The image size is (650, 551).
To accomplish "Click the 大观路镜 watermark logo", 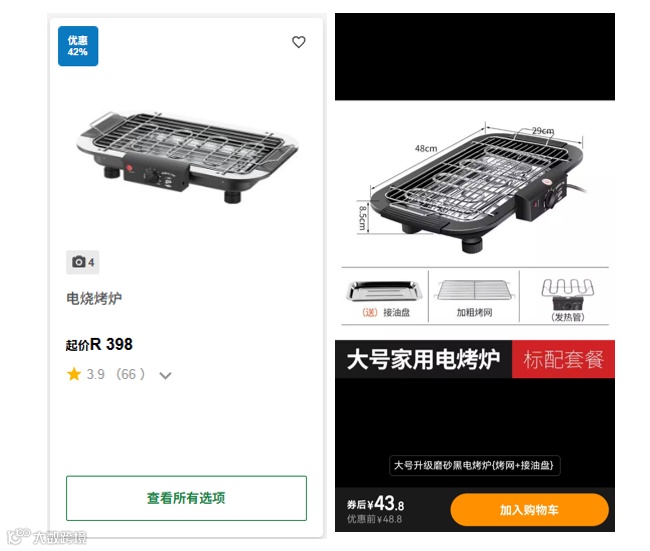I will 47,536.
